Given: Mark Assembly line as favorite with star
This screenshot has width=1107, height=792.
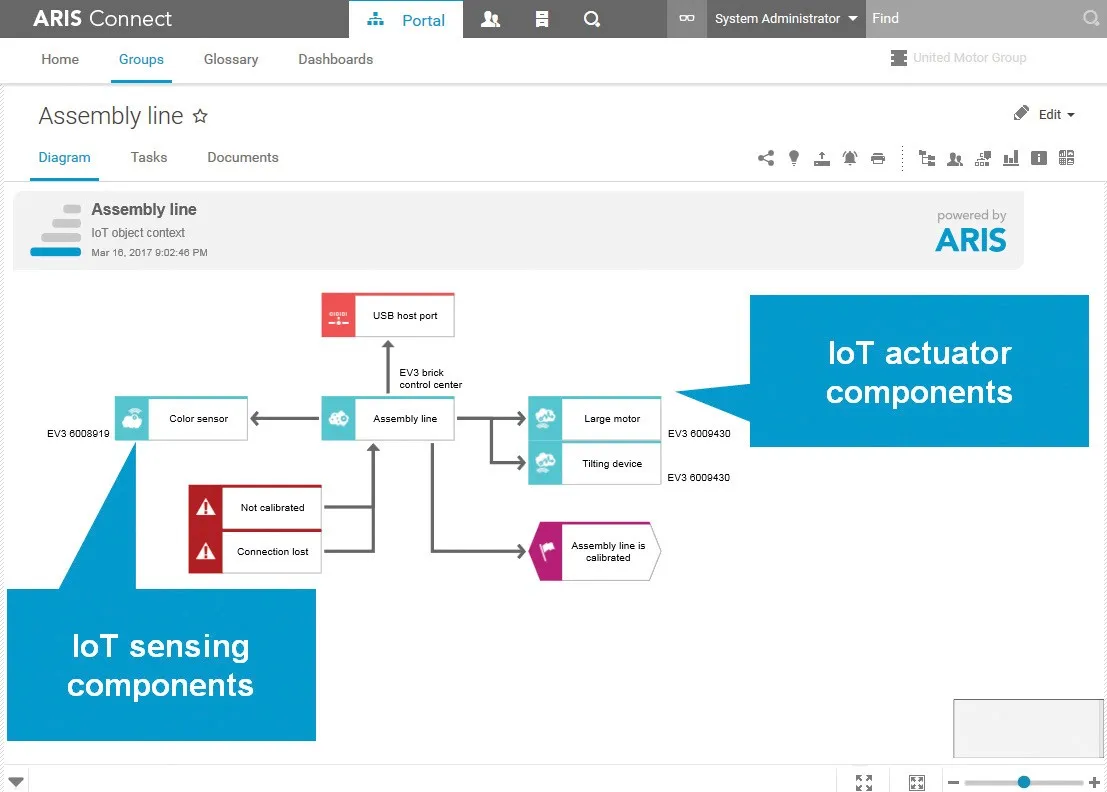Looking at the screenshot, I should (x=201, y=116).
